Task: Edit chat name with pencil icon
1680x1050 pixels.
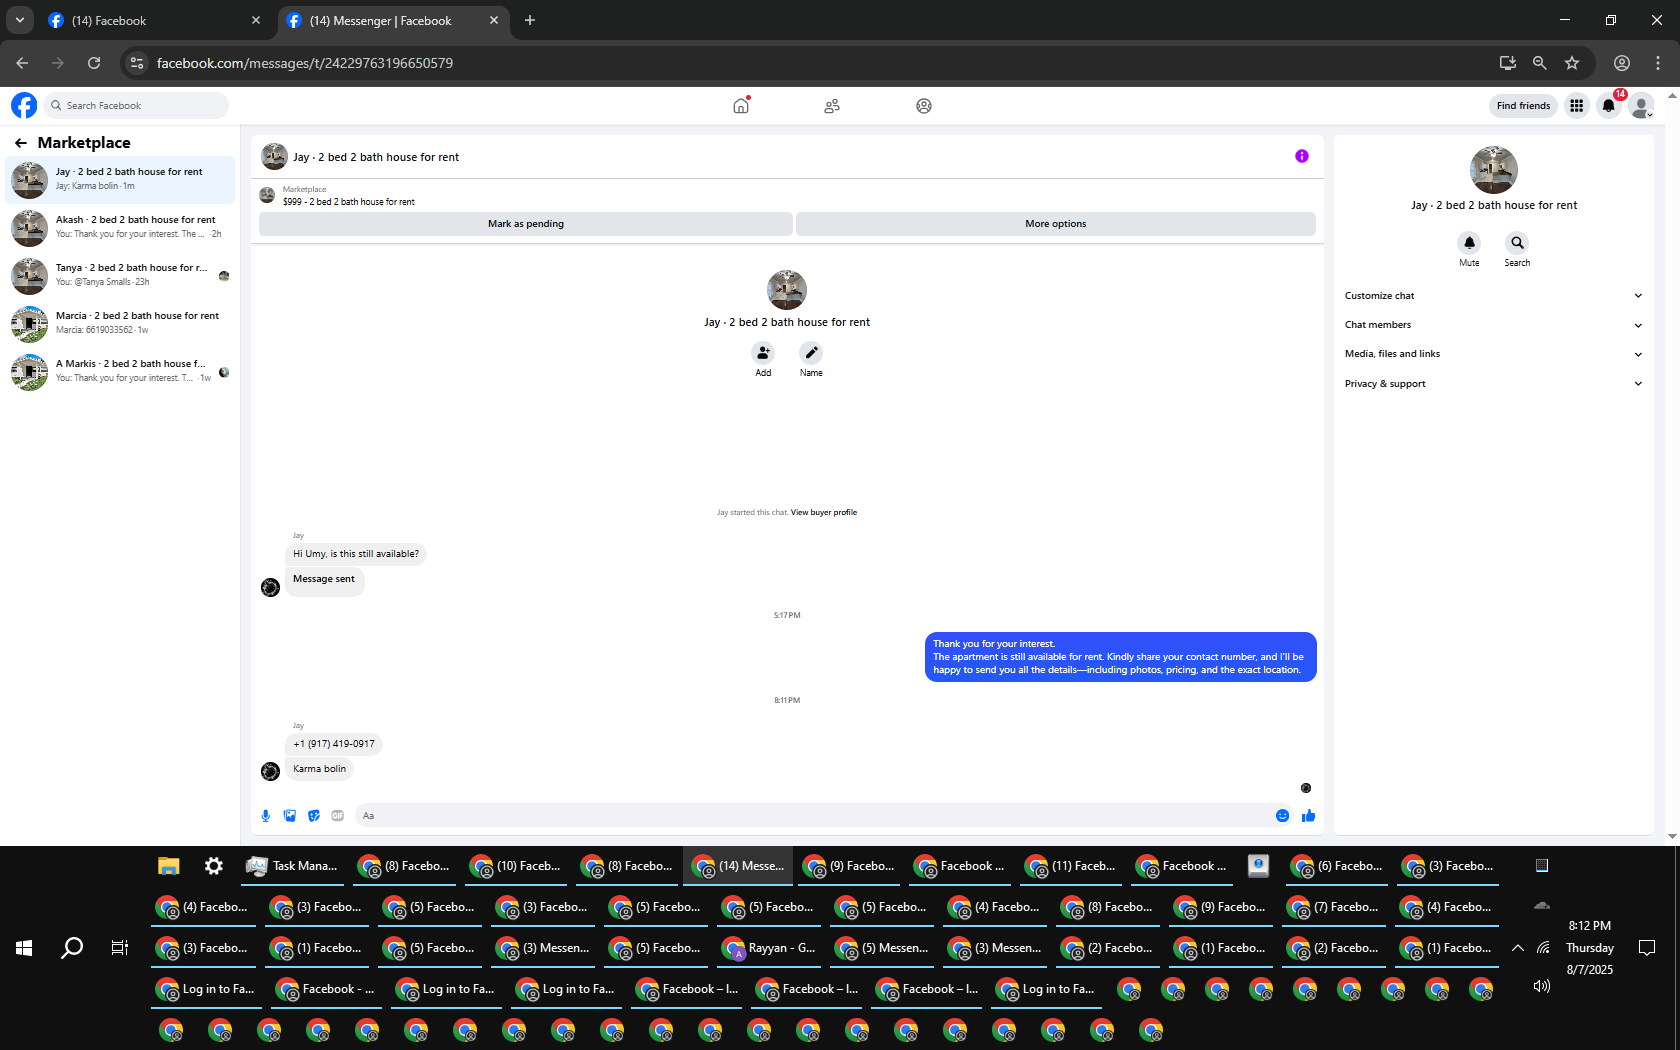Action: 811,353
